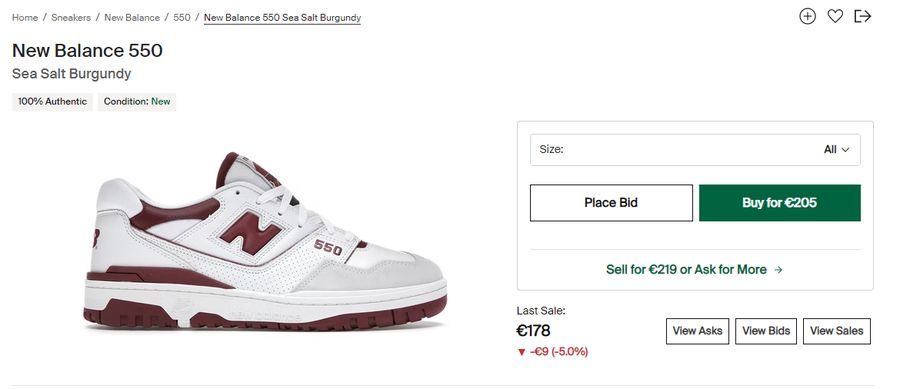
Task: Open View Asks
Action: point(697,331)
